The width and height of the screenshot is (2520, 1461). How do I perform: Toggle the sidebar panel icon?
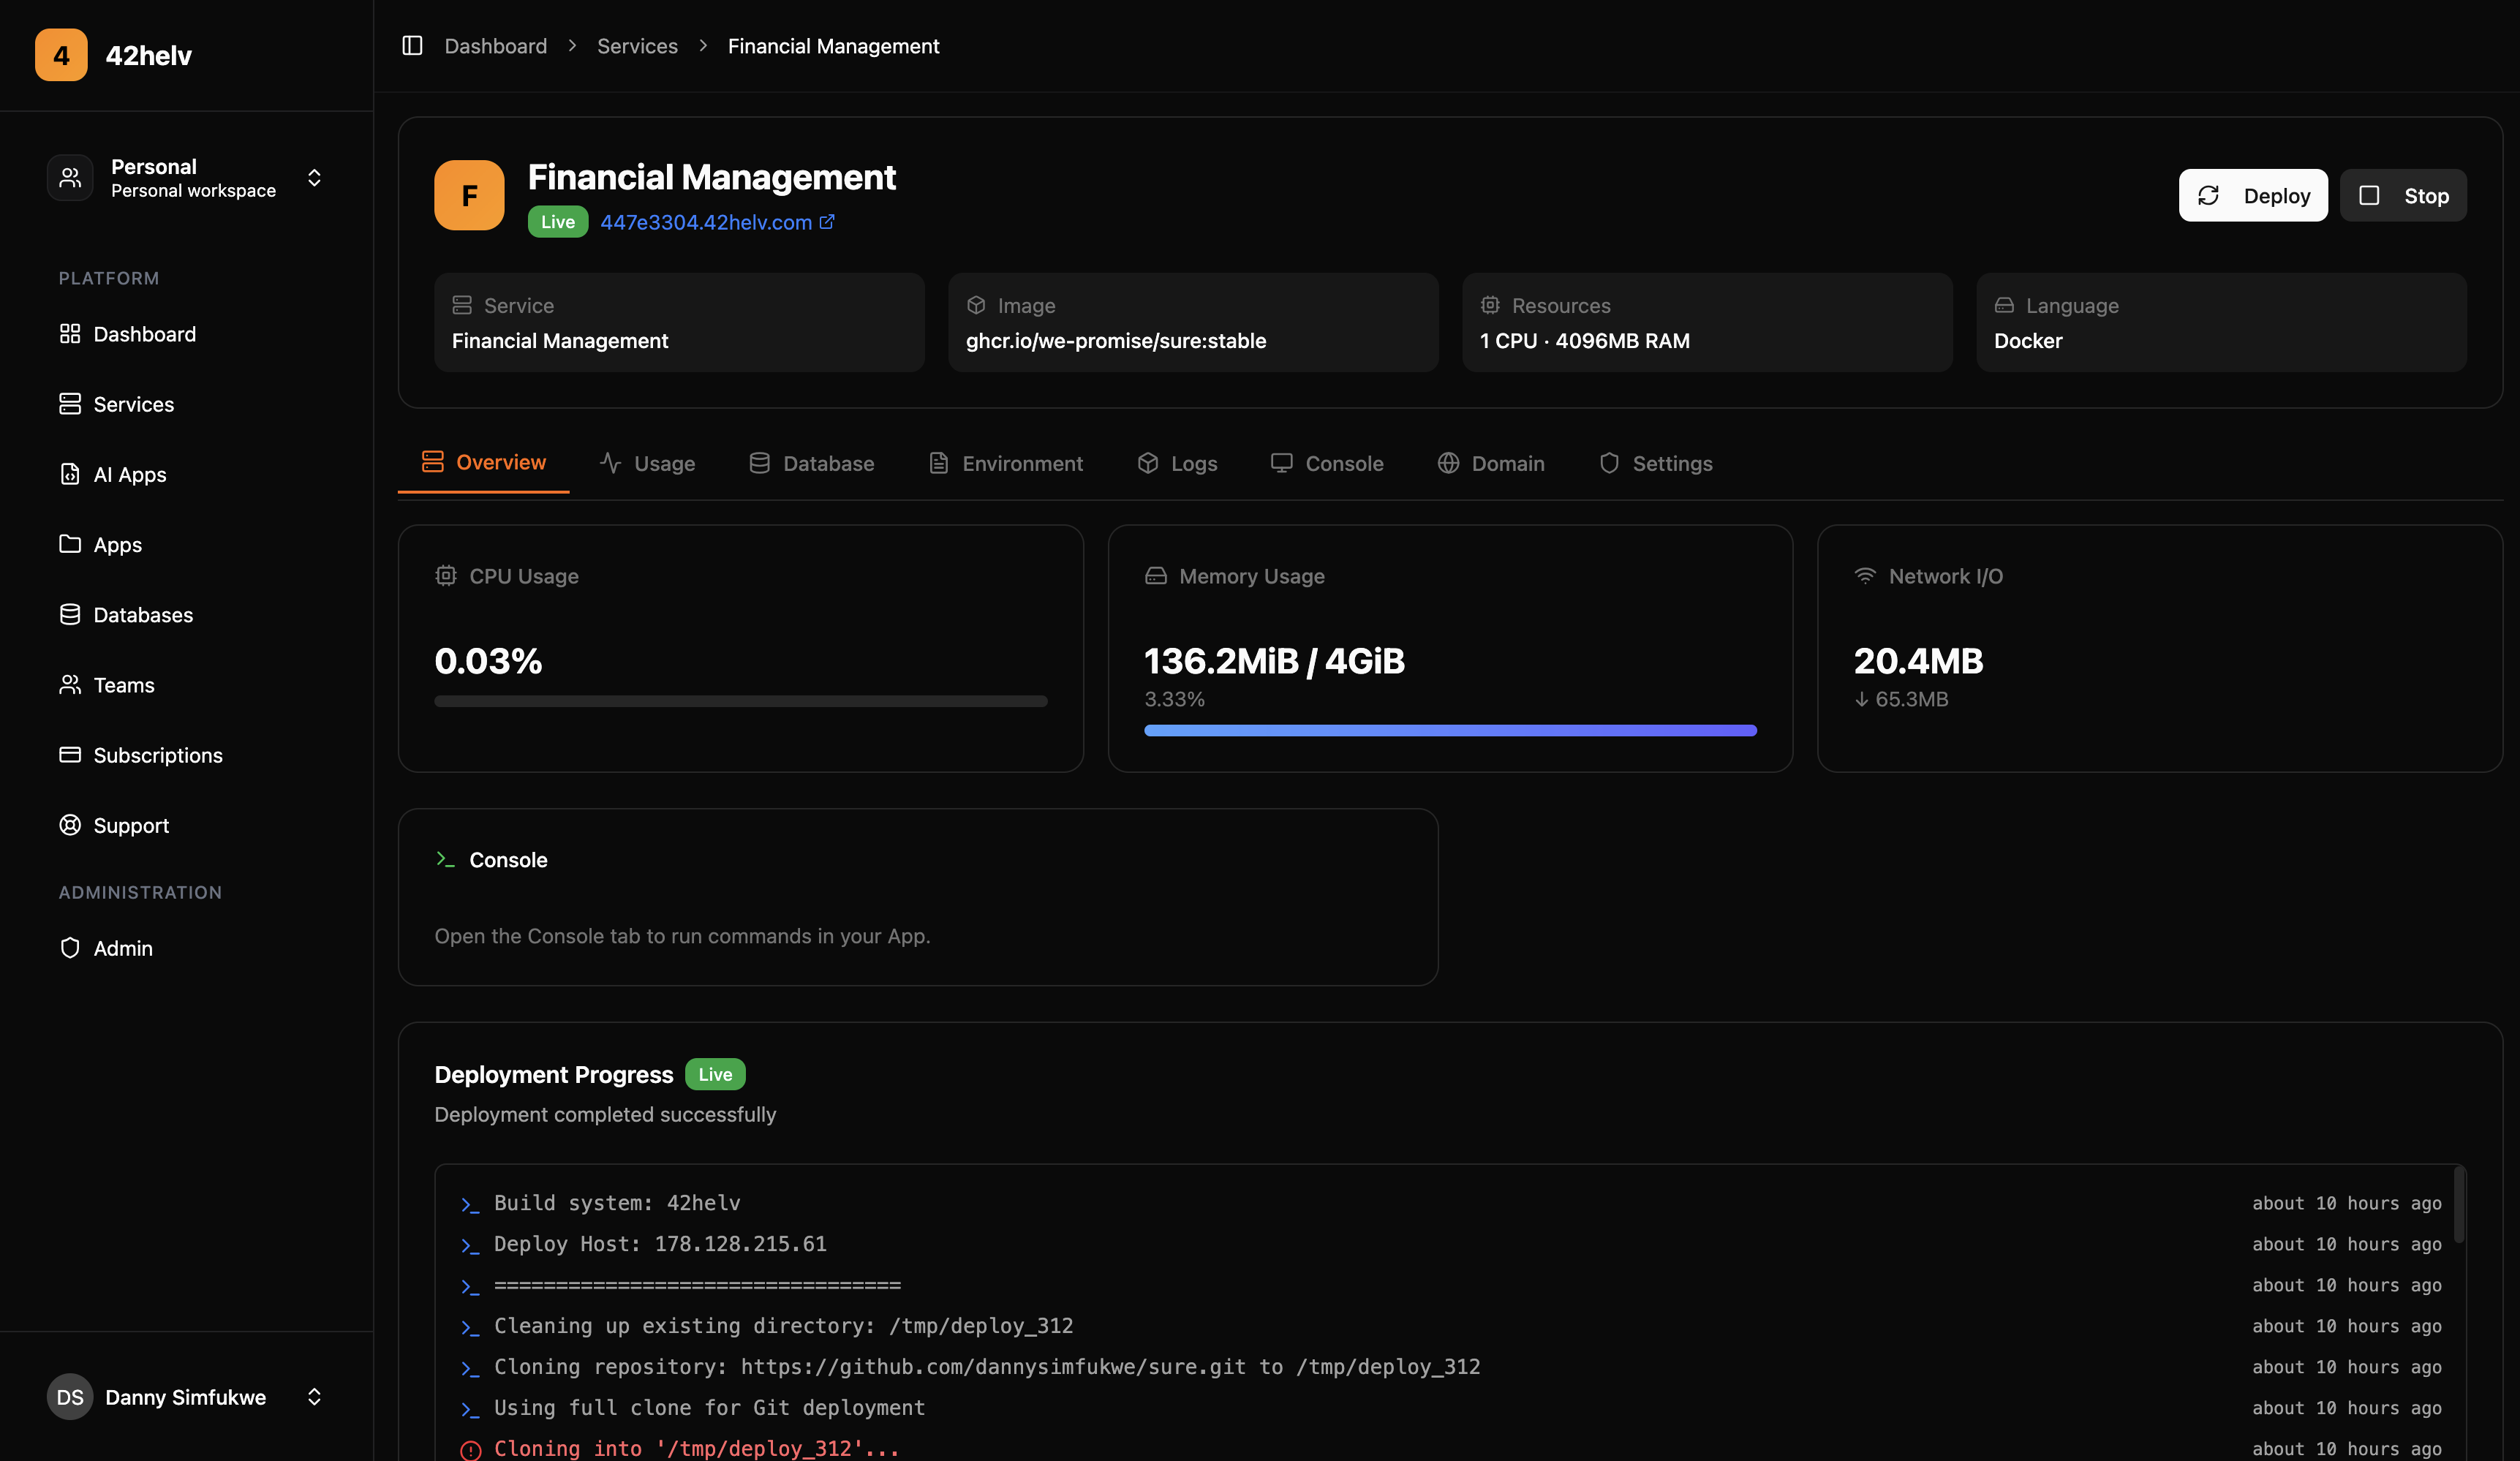(412, 46)
